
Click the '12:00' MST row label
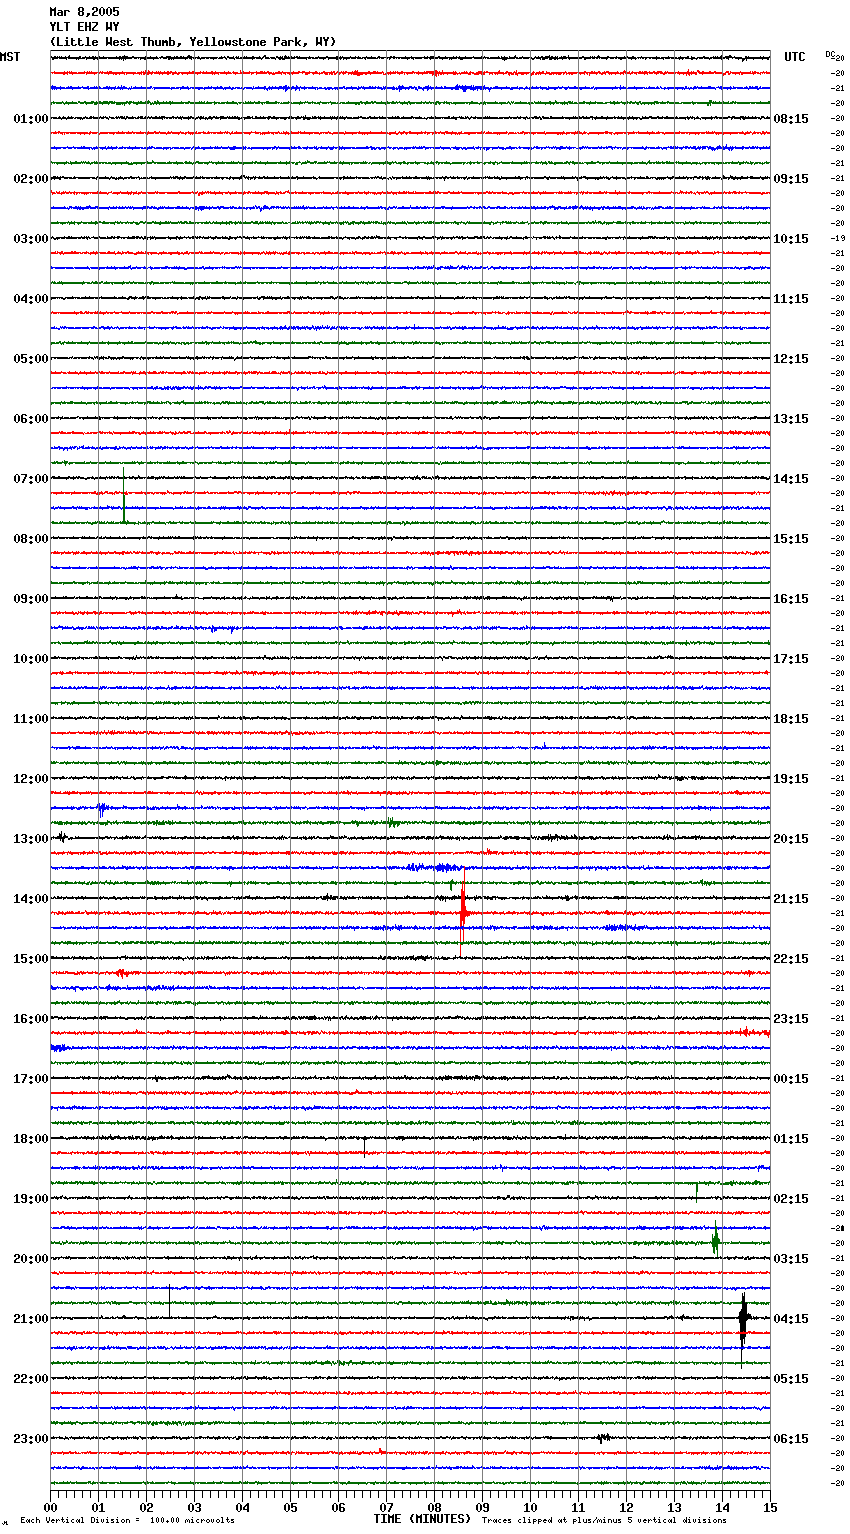(x=31, y=779)
